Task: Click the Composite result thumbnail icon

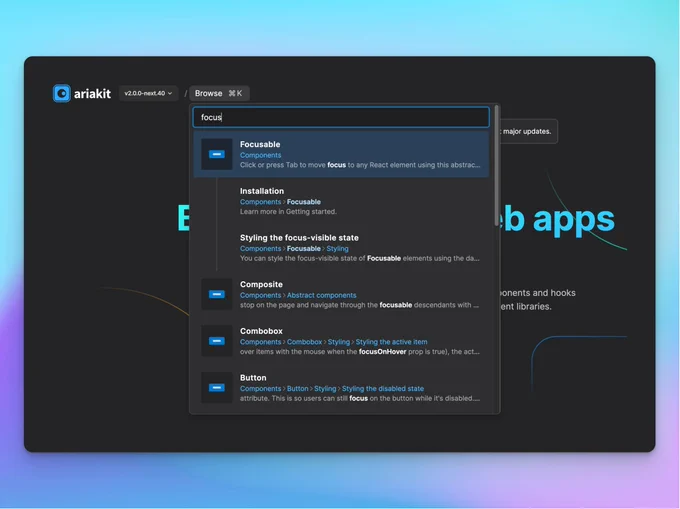Action: [216, 294]
